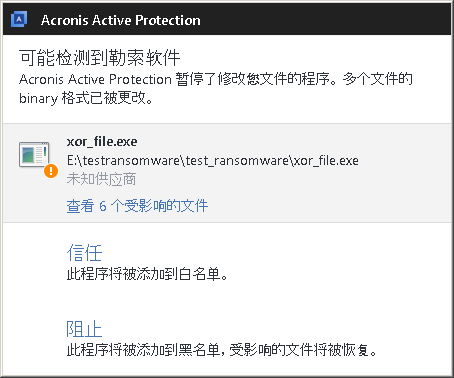Click the xor_file.exe program window icon
The width and height of the screenshot is (454, 378).
pos(34,154)
